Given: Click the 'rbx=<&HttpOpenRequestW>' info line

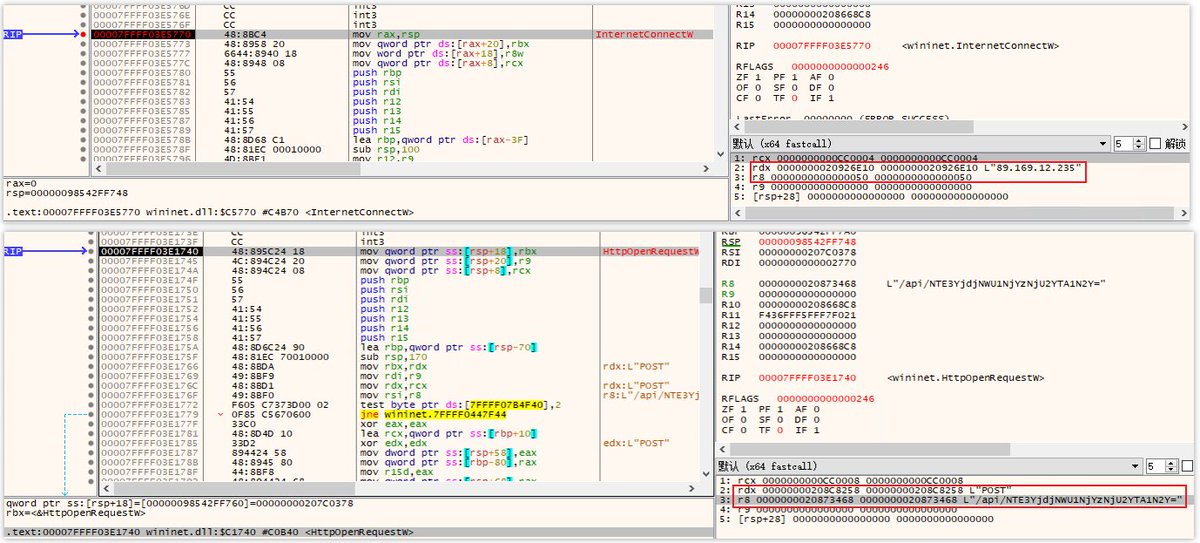Looking at the screenshot, I should pyautogui.click(x=76, y=512).
